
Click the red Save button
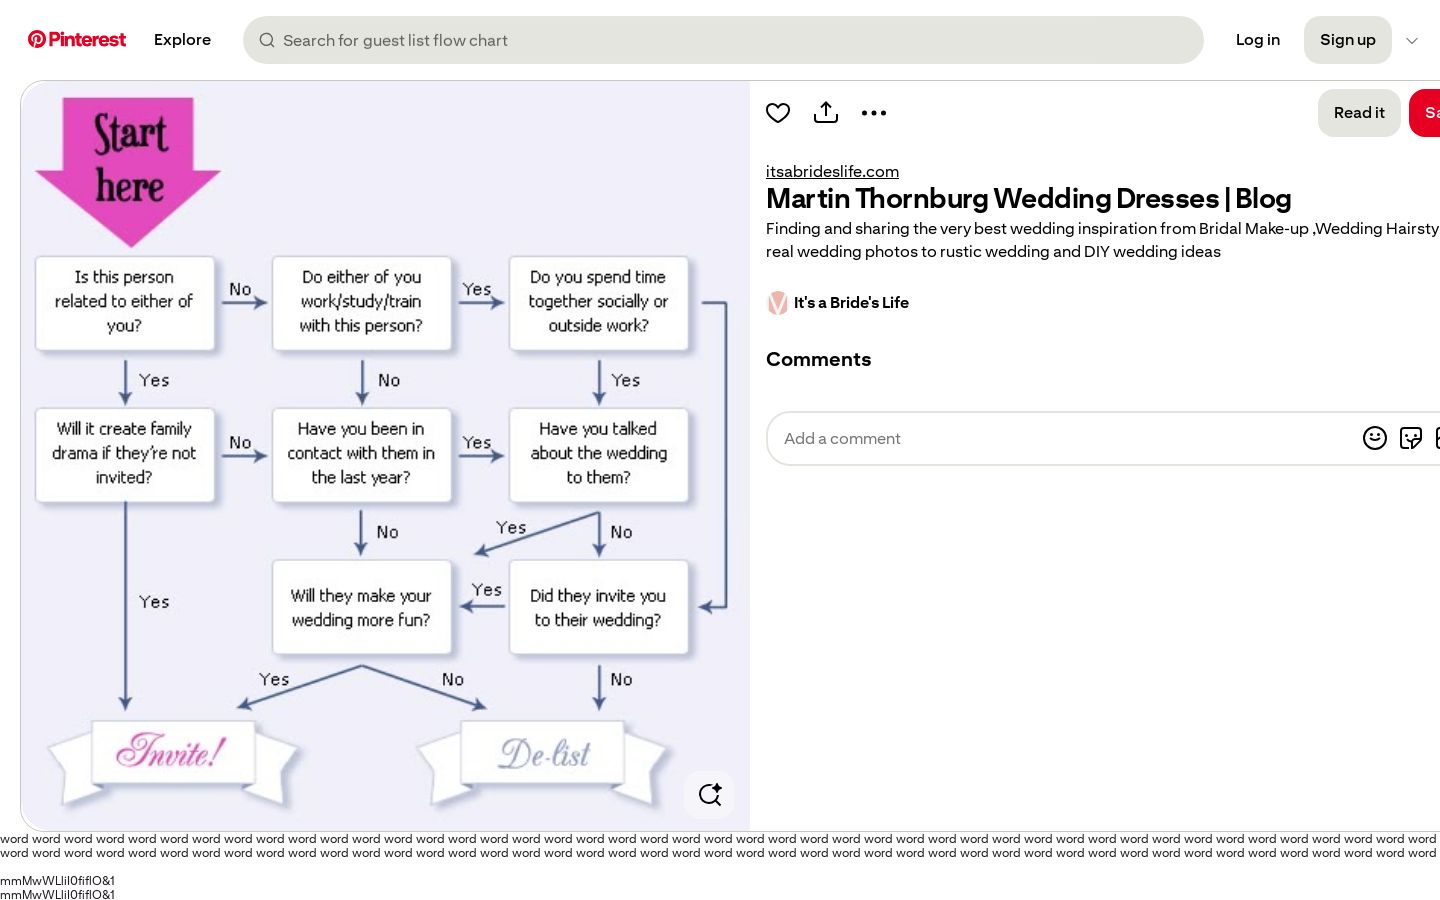click(x=1425, y=113)
